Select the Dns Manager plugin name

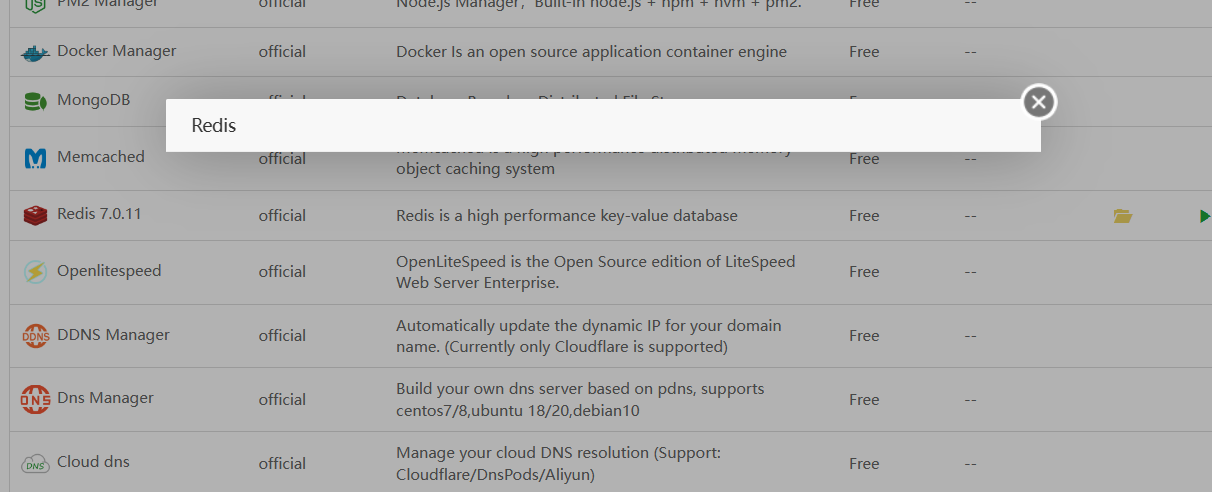(105, 398)
